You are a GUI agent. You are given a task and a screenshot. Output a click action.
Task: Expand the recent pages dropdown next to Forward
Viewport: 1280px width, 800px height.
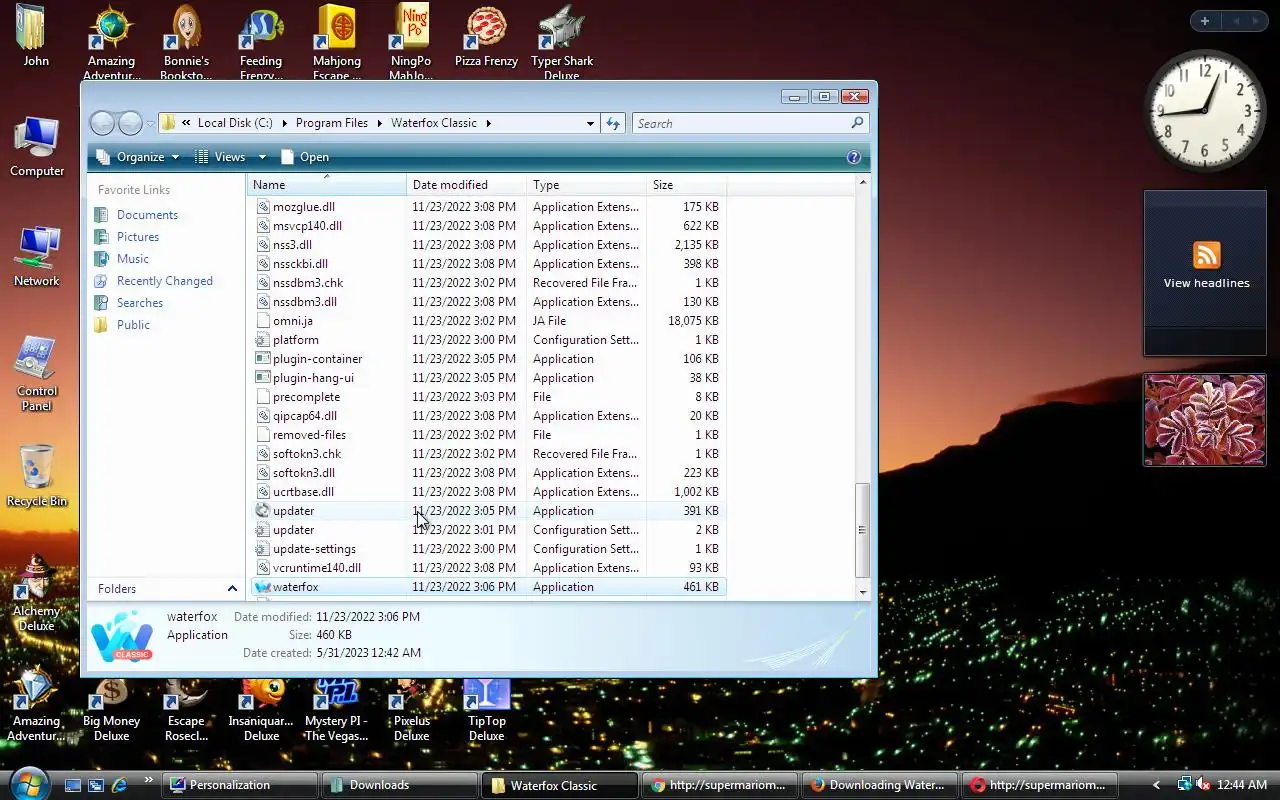point(150,123)
